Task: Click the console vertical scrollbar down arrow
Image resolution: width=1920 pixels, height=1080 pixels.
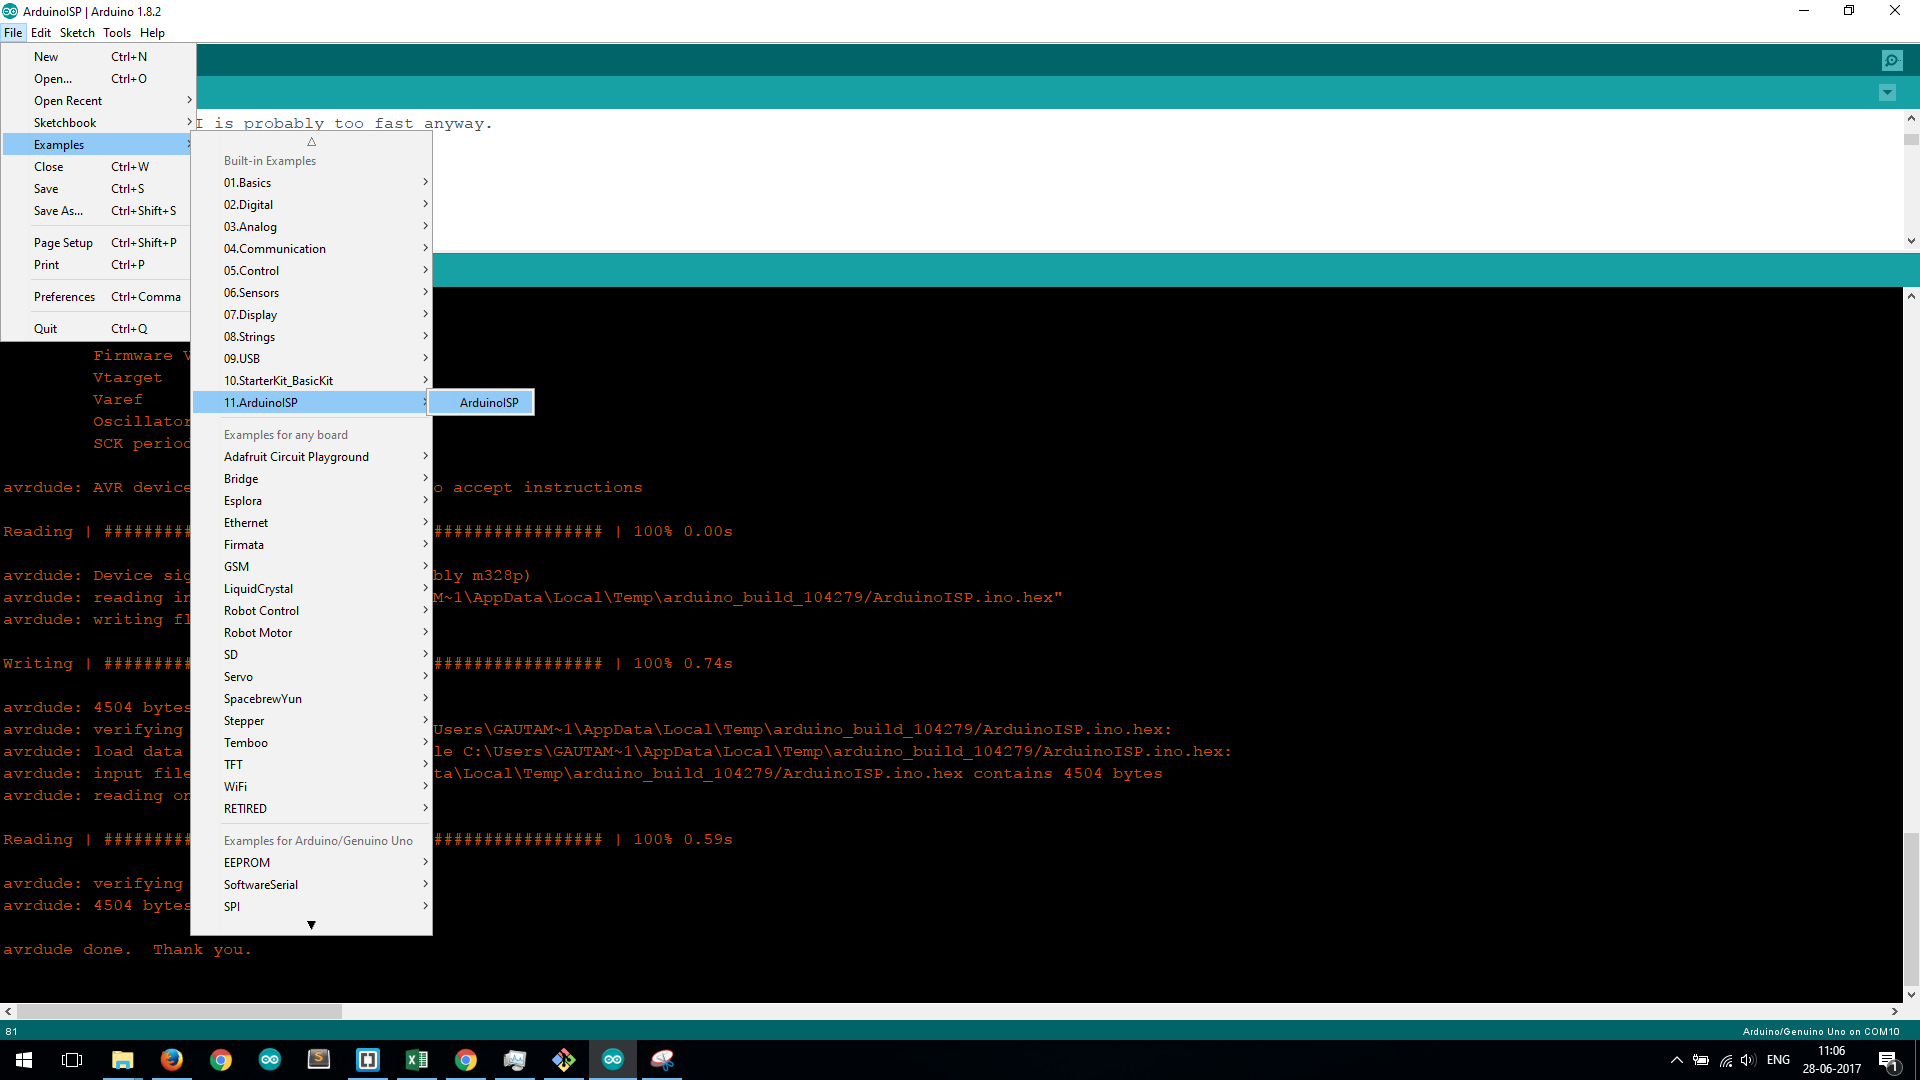Action: [x=1911, y=995]
